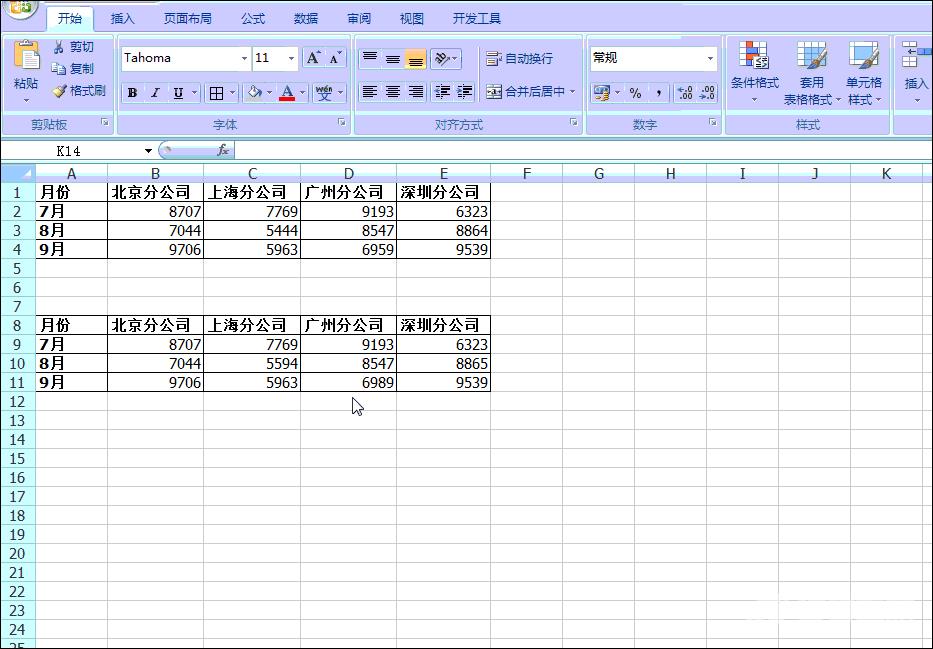
Task: Select cell B2 containing 8707
Action: (x=155, y=211)
